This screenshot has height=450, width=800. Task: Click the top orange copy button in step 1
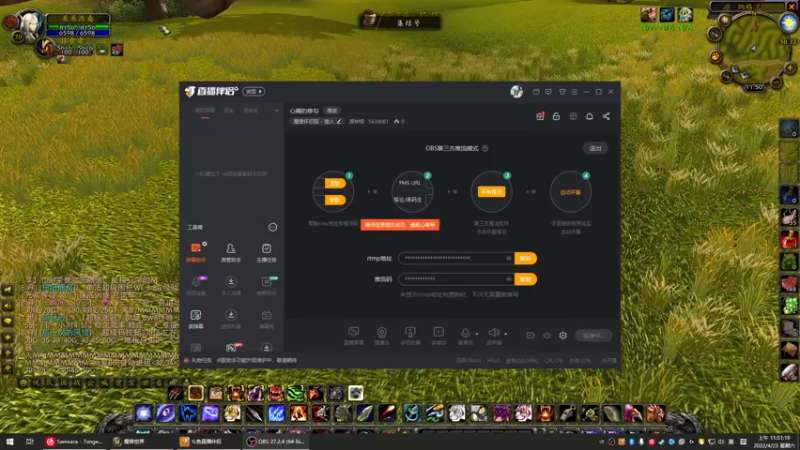(335, 183)
